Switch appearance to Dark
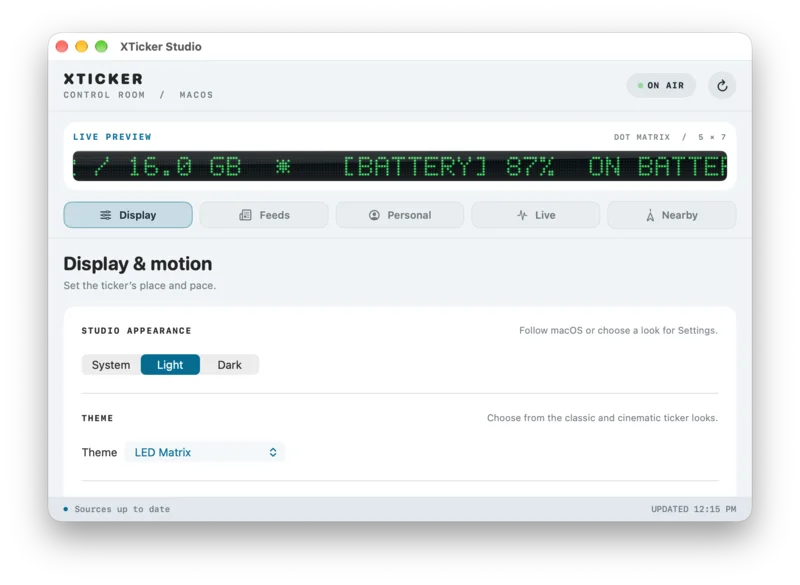The image size is (800, 585). click(x=230, y=365)
